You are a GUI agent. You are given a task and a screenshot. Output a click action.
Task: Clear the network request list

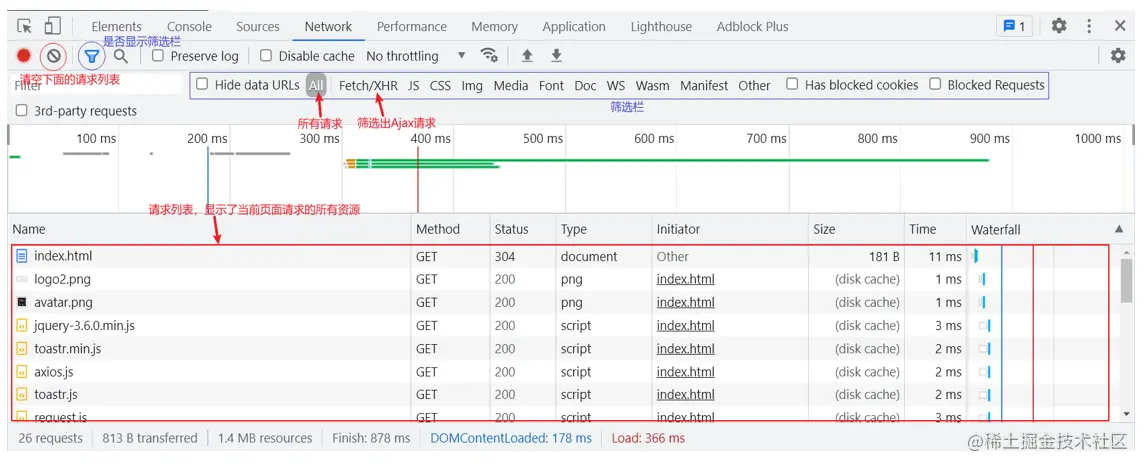(53, 56)
